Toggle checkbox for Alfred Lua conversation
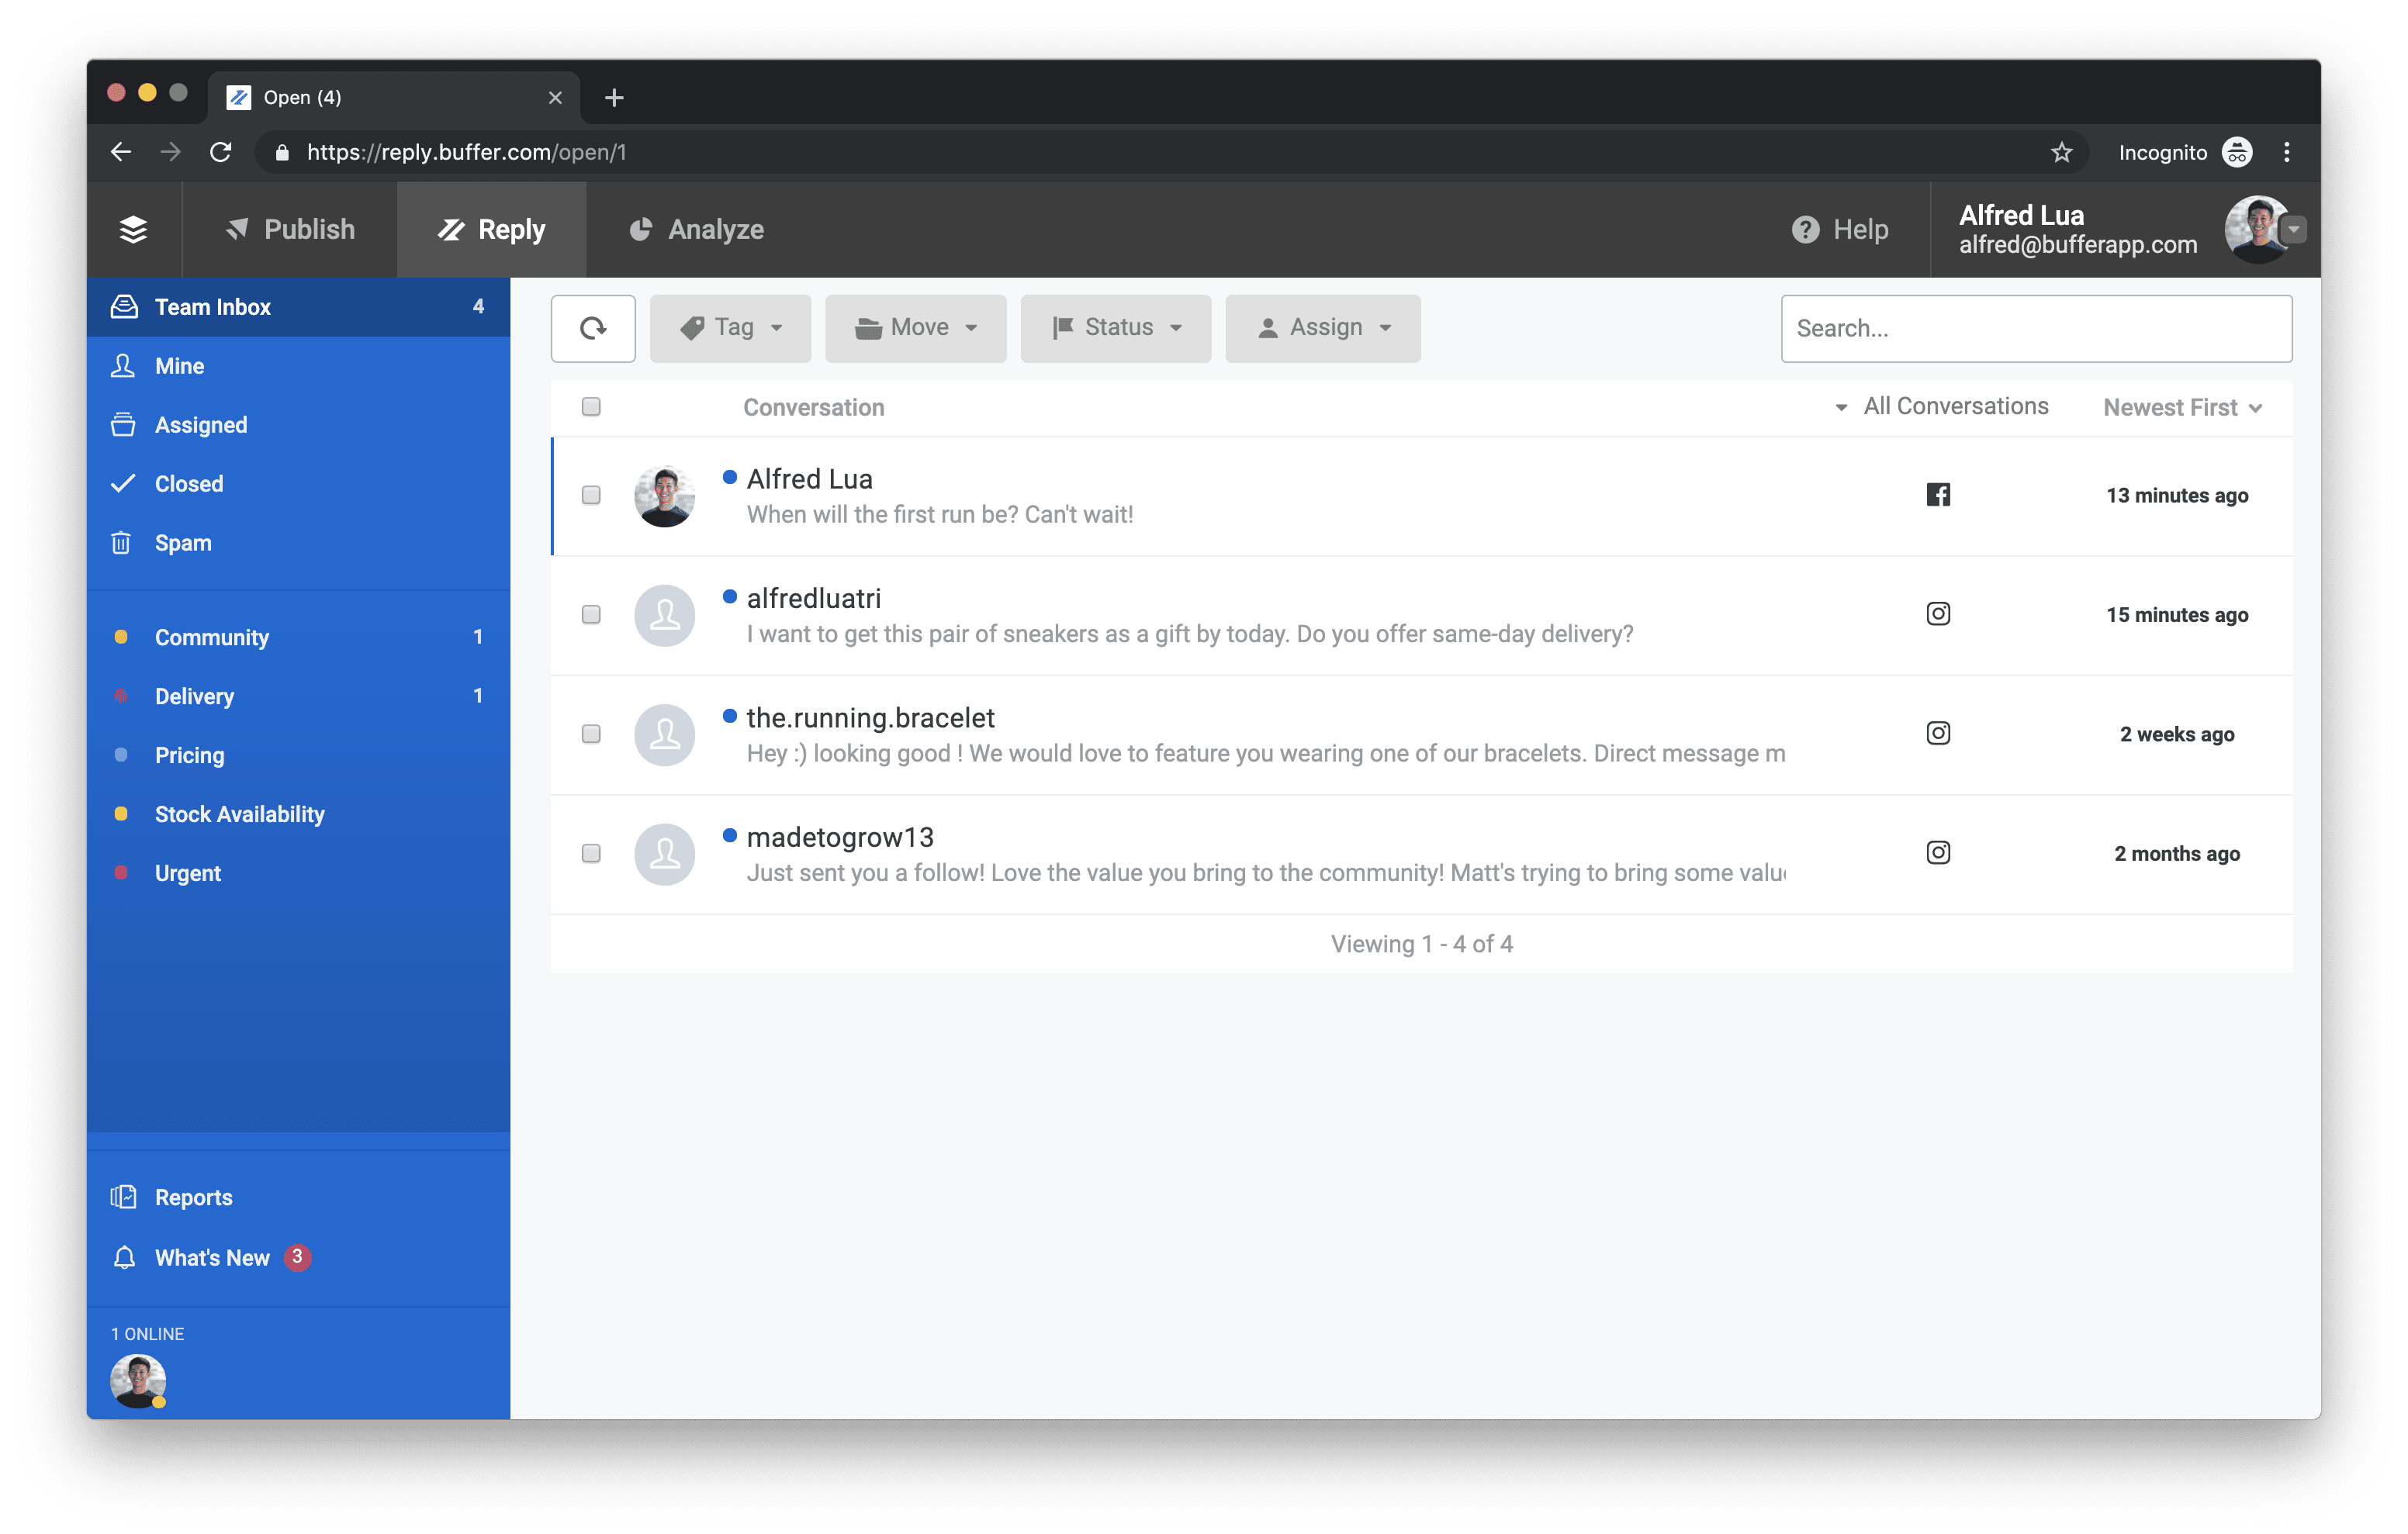The width and height of the screenshot is (2408, 1534). coord(591,493)
